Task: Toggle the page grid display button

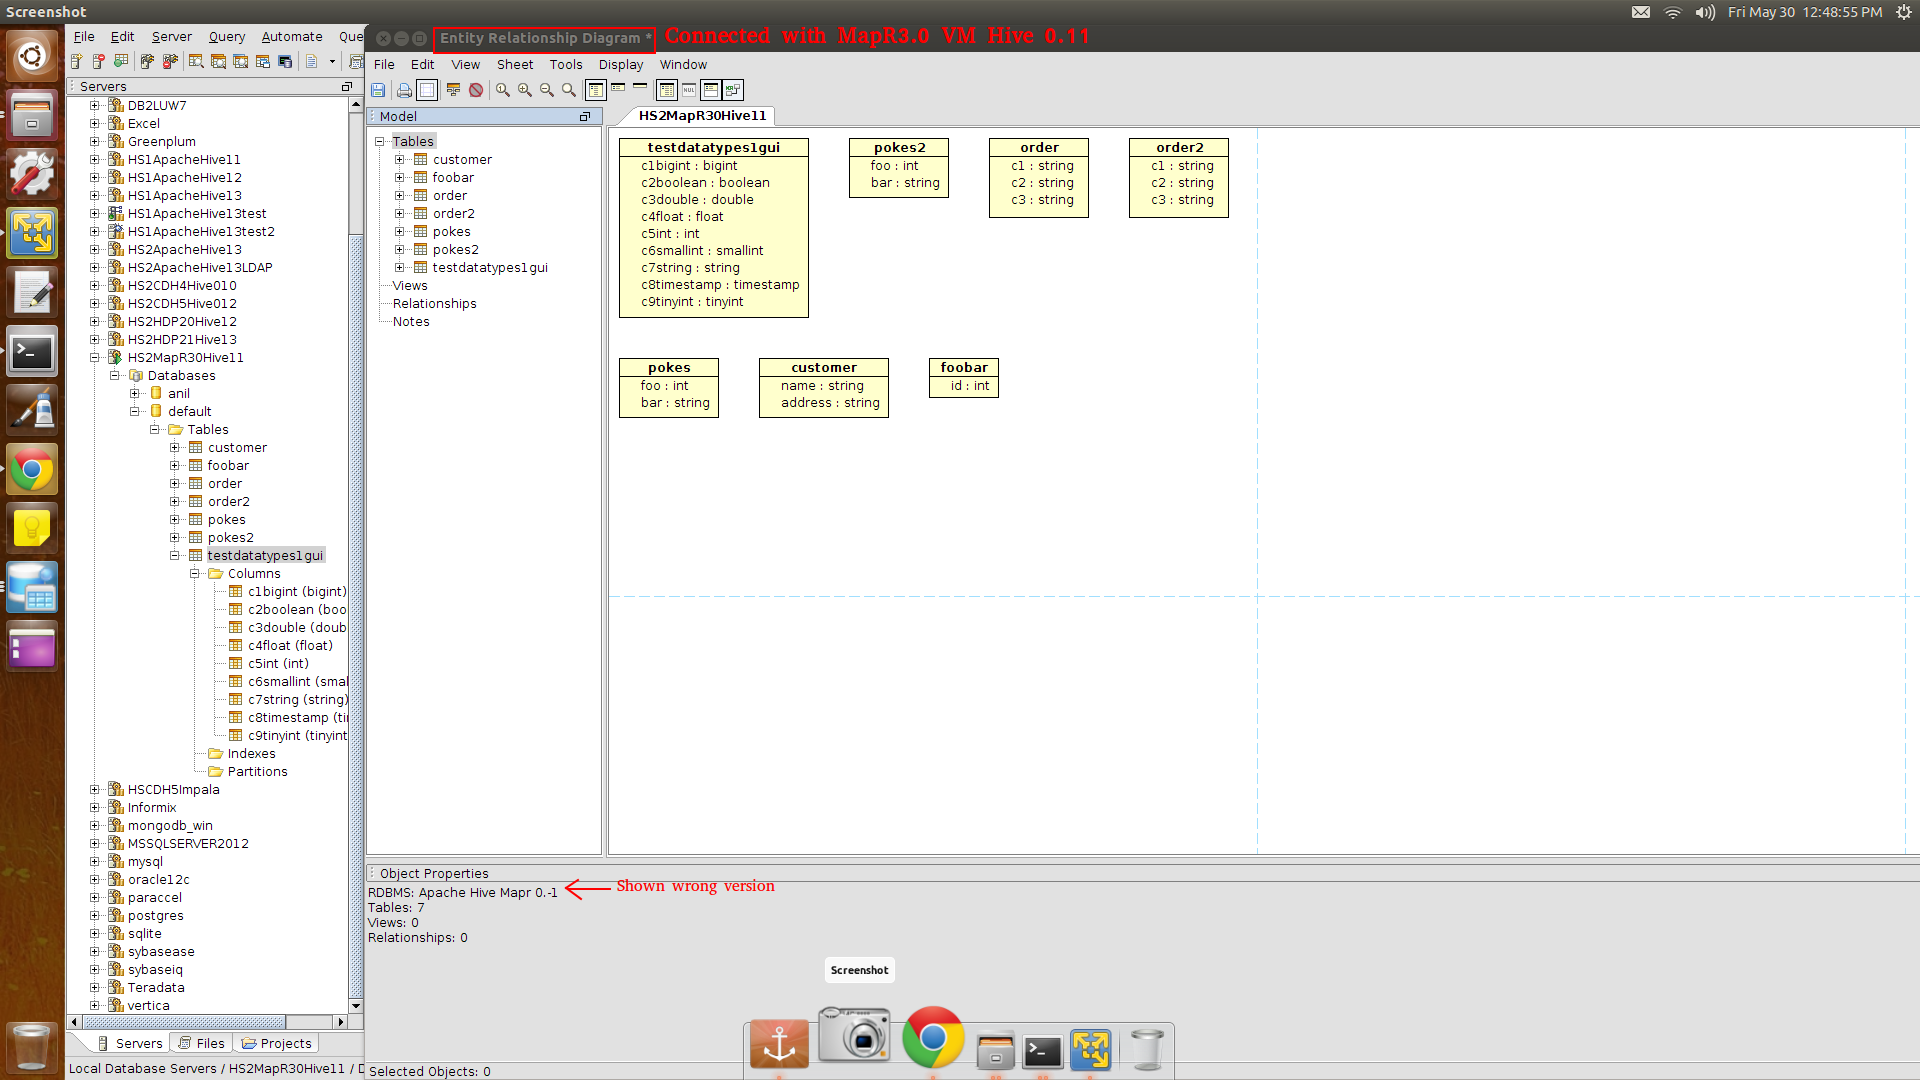Action: click(x=427, y=90)
